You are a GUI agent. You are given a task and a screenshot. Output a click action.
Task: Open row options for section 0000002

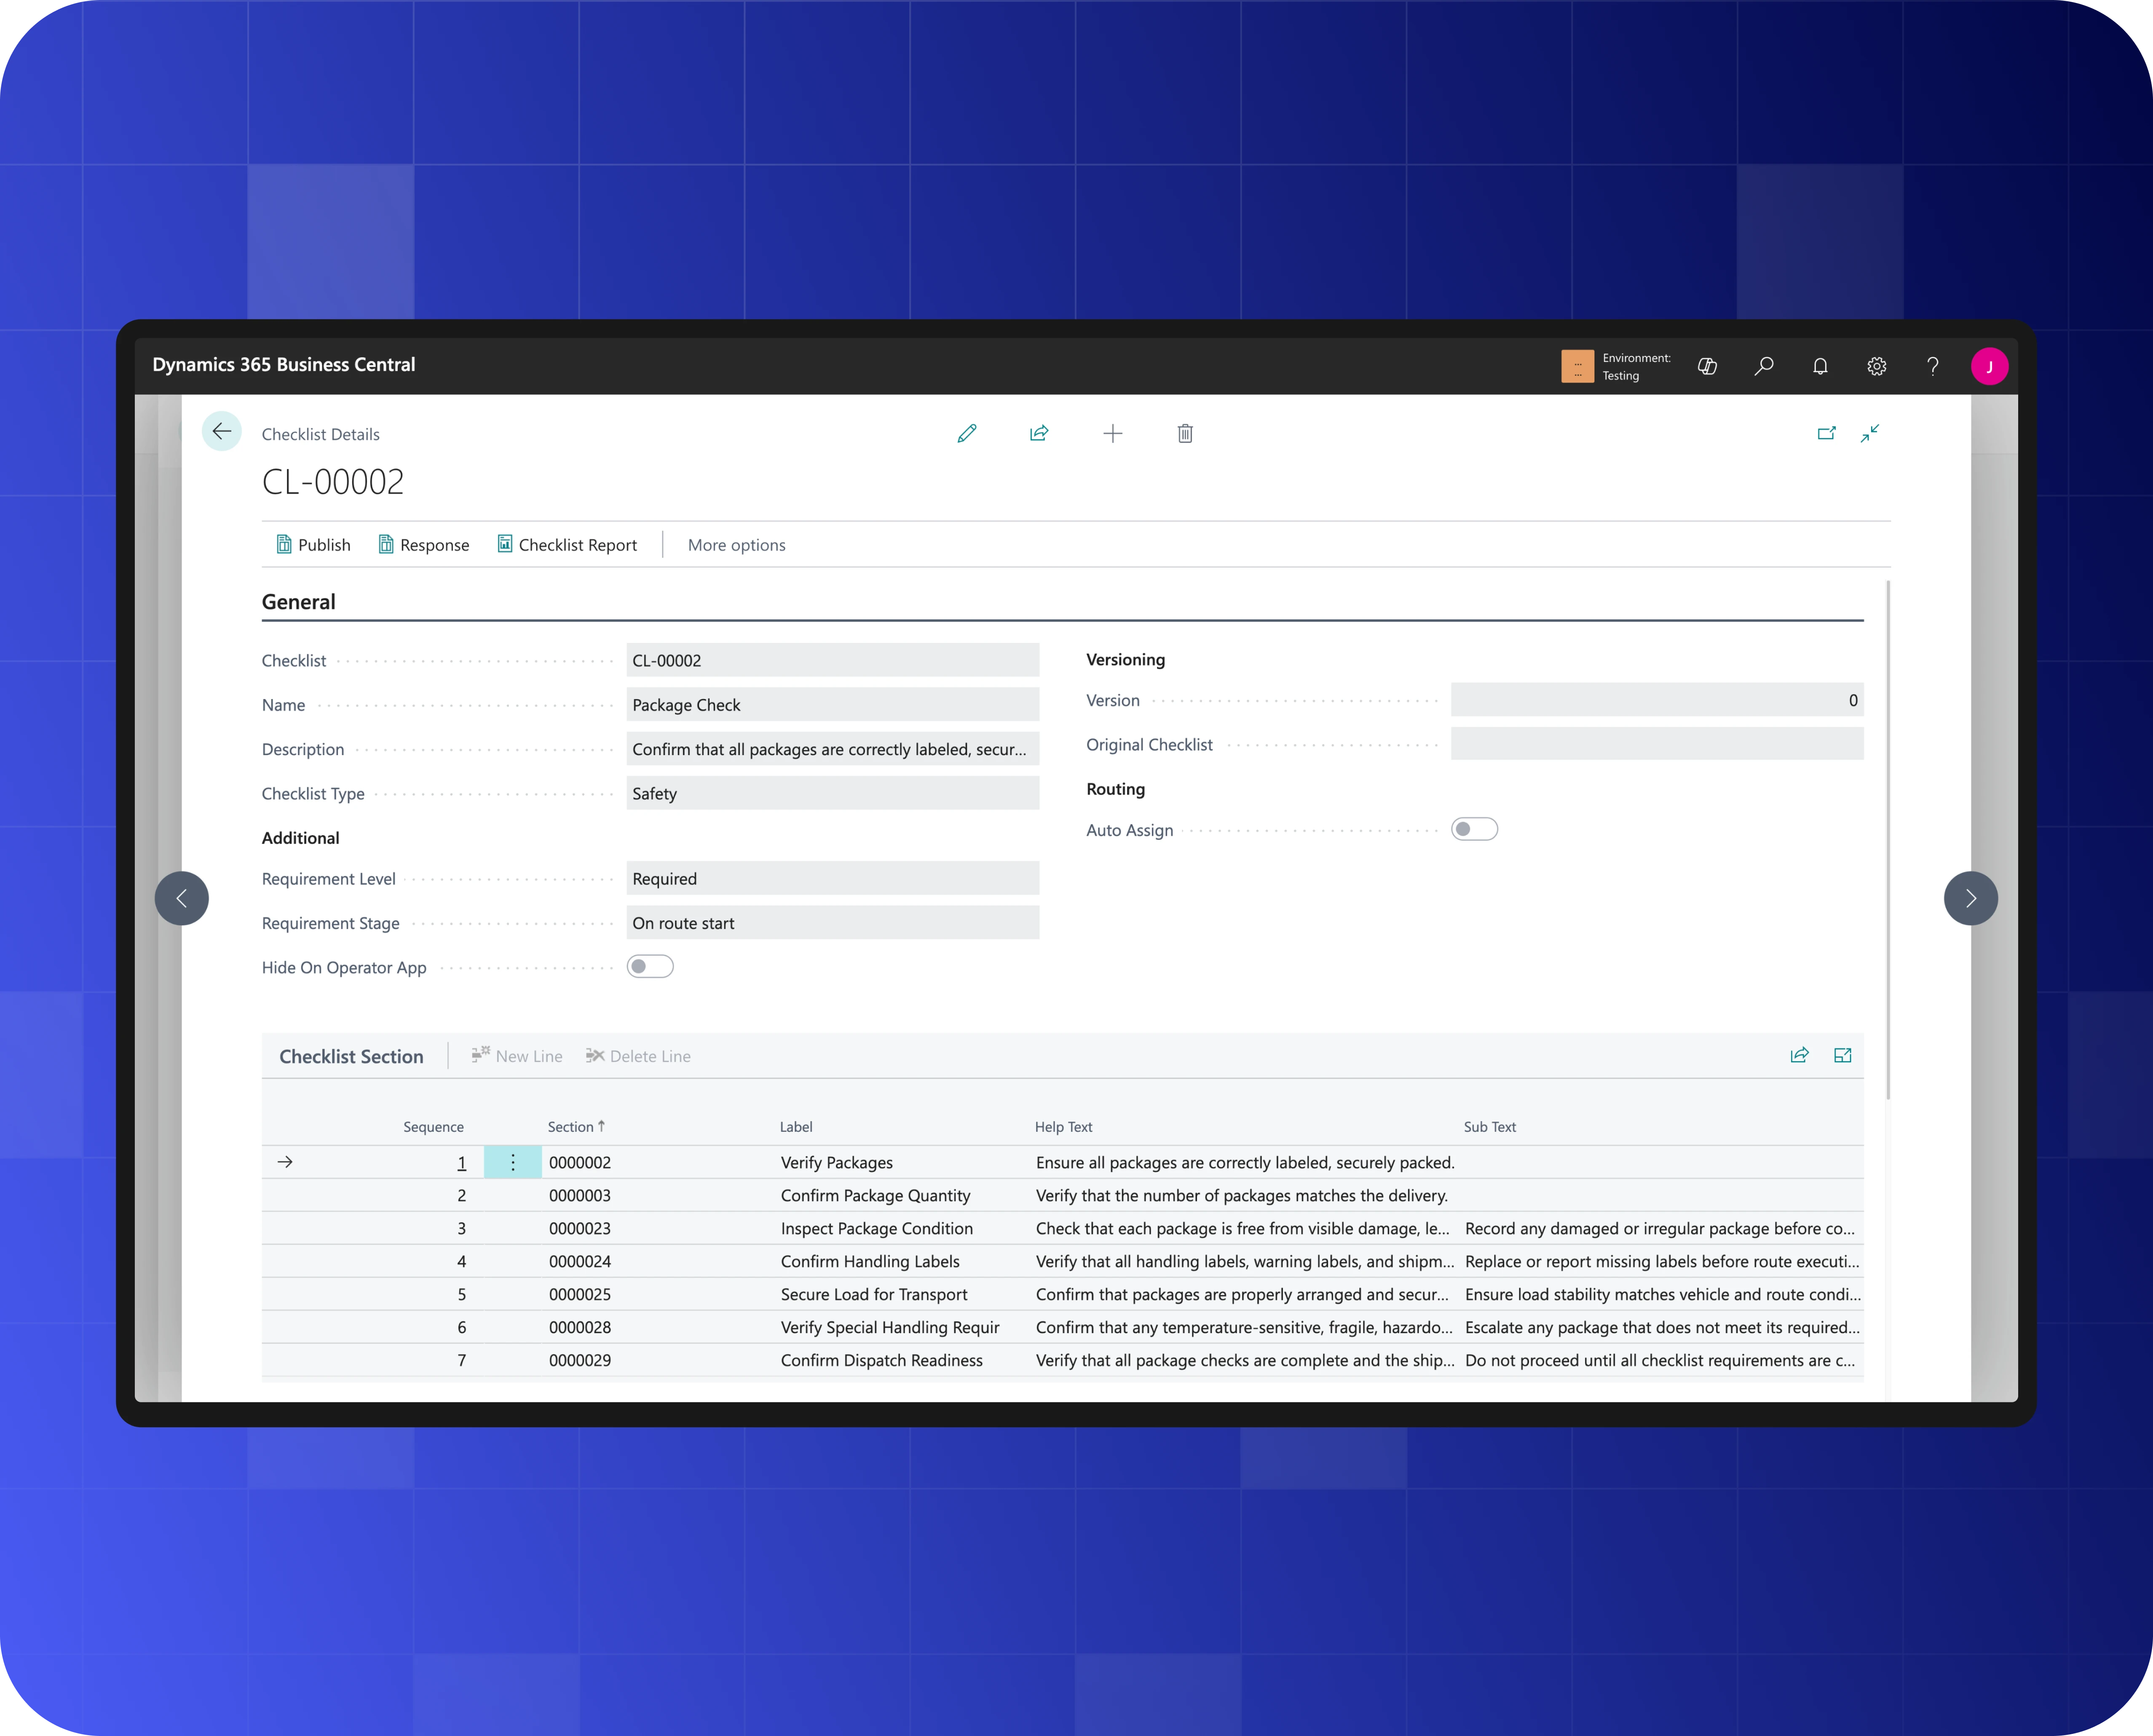click(x=513, y=1162)
